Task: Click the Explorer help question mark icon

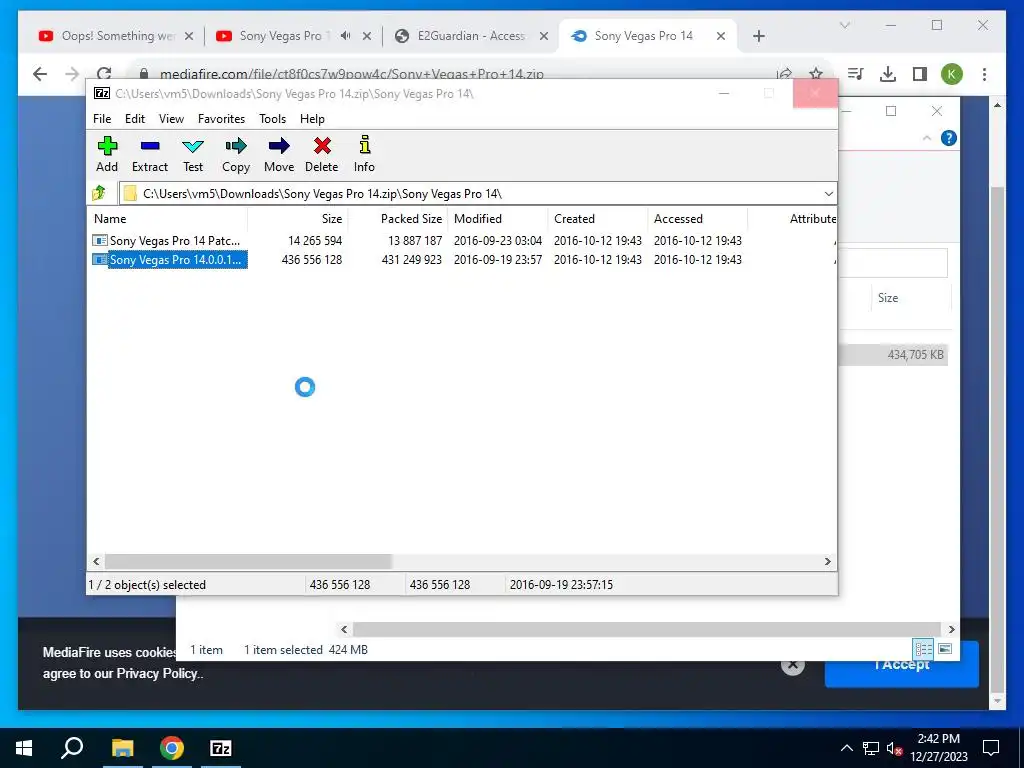Action: coord(949,138)
